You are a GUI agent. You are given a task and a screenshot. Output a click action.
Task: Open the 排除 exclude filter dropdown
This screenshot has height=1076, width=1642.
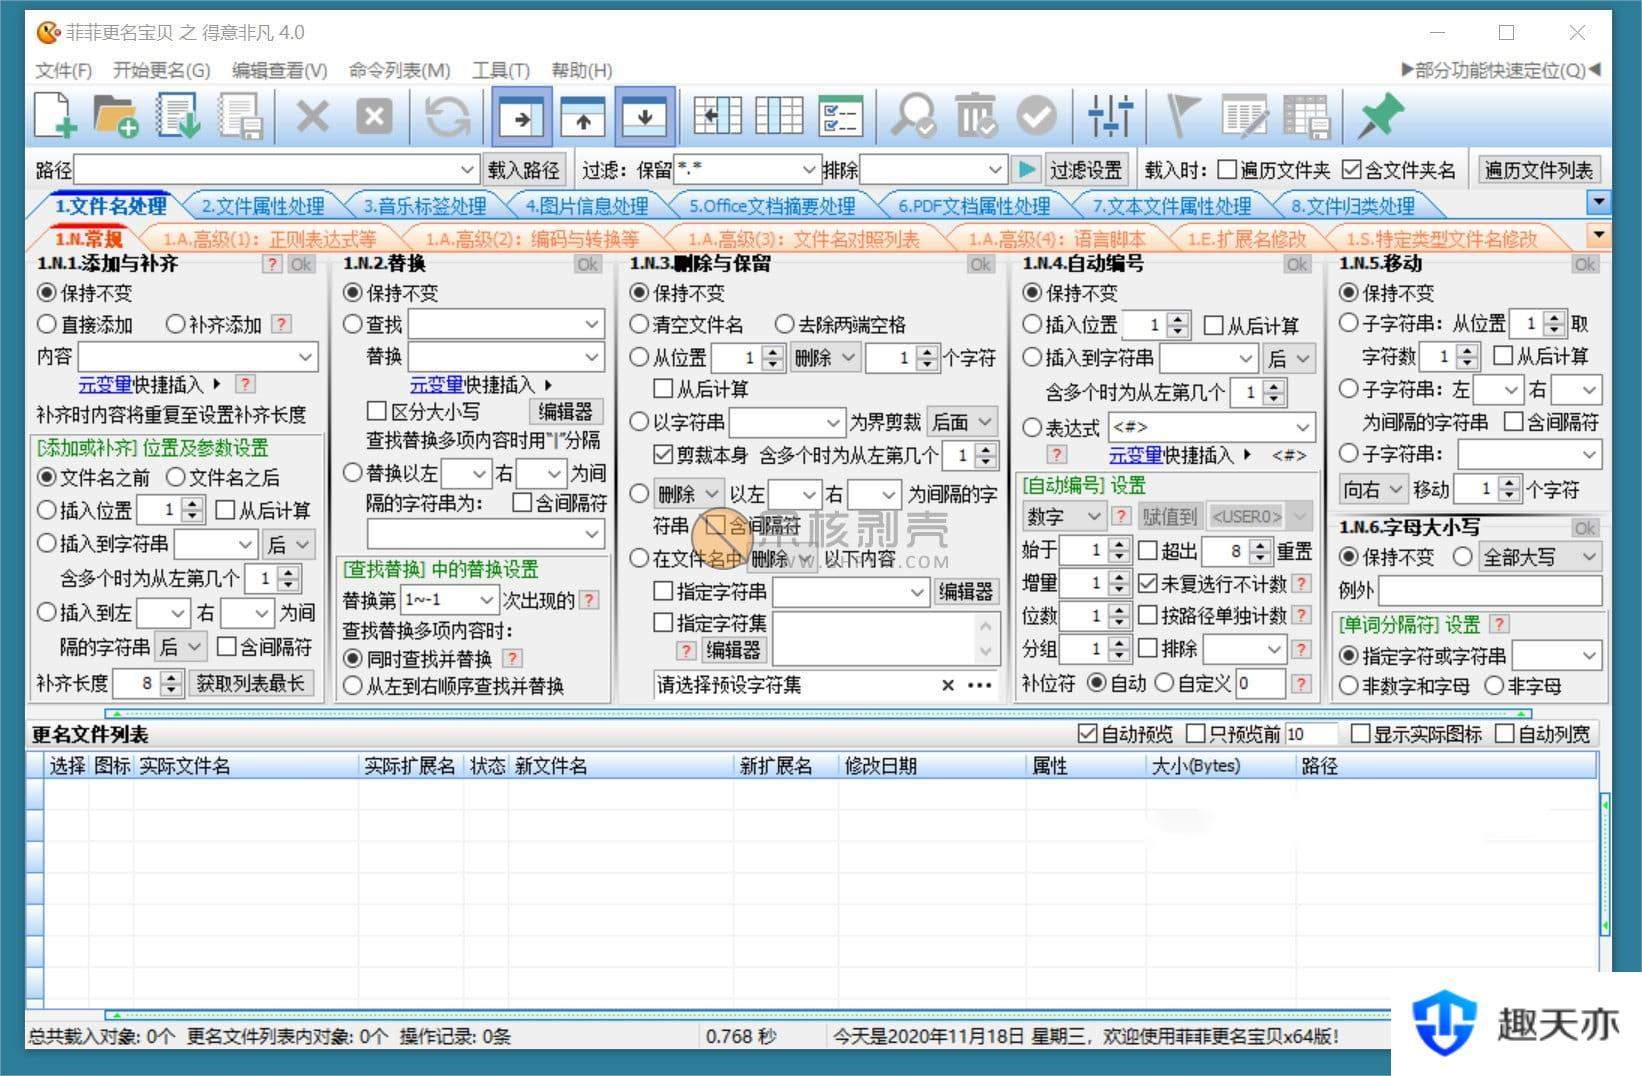pos(994,169)
